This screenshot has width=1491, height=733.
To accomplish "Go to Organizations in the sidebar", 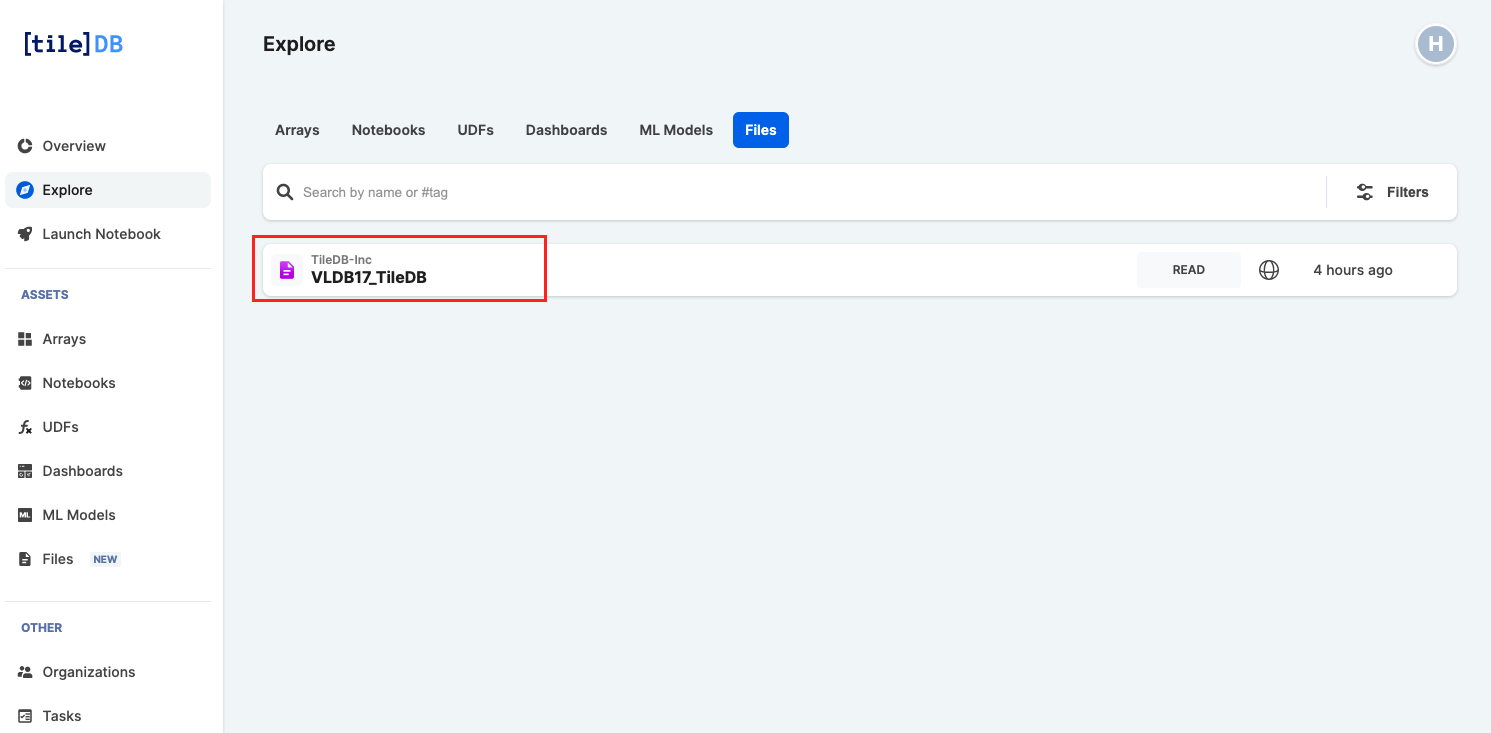I will point(88,672).
